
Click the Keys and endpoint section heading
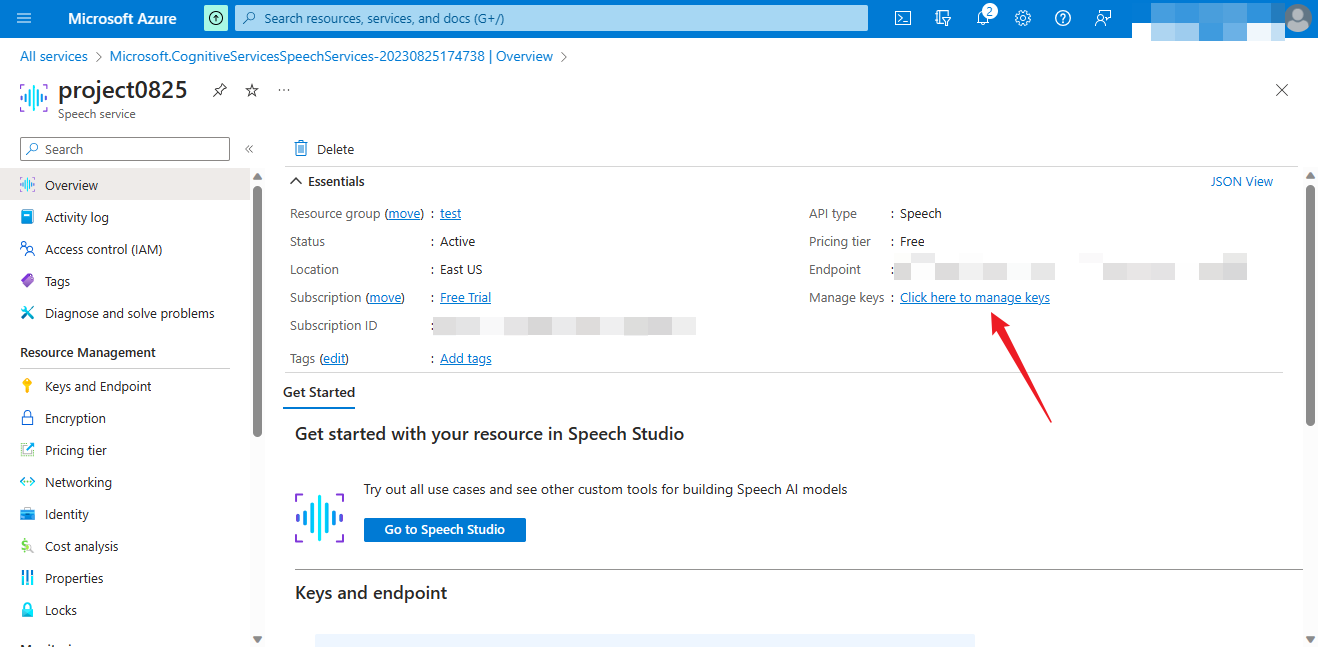(x=371, y=593)
